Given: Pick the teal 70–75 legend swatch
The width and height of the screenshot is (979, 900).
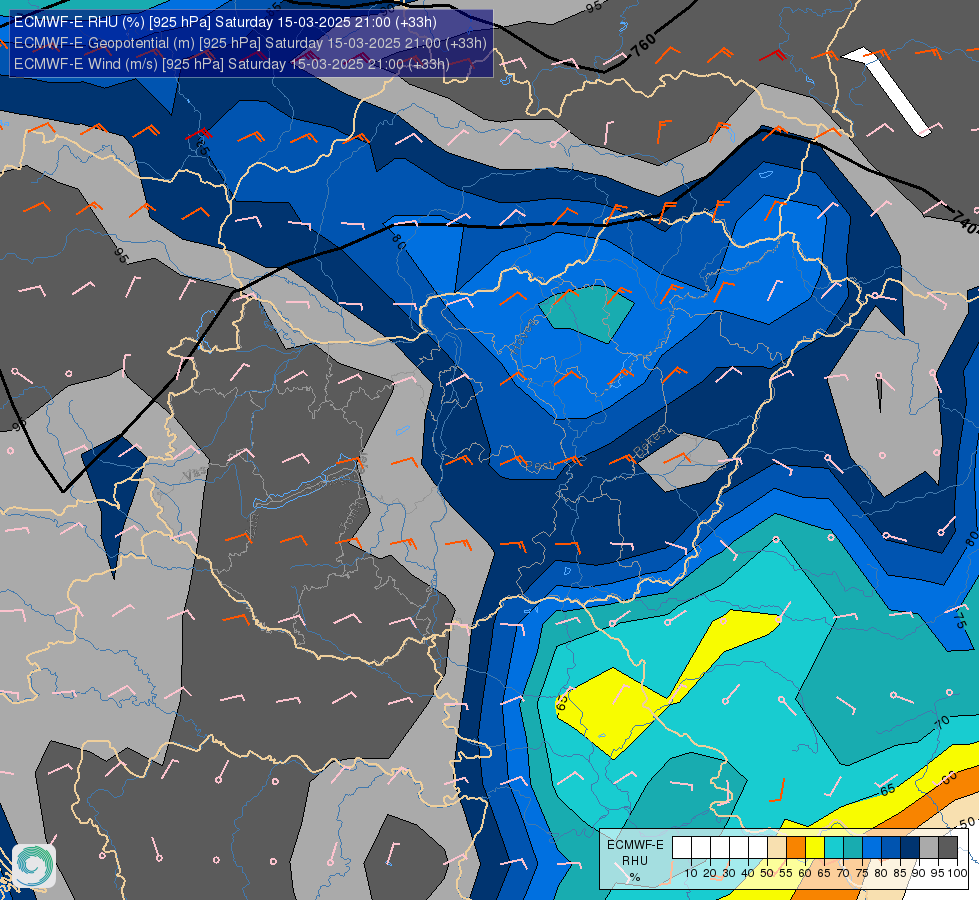Looking at the screenshot, I should click(853, 848).
